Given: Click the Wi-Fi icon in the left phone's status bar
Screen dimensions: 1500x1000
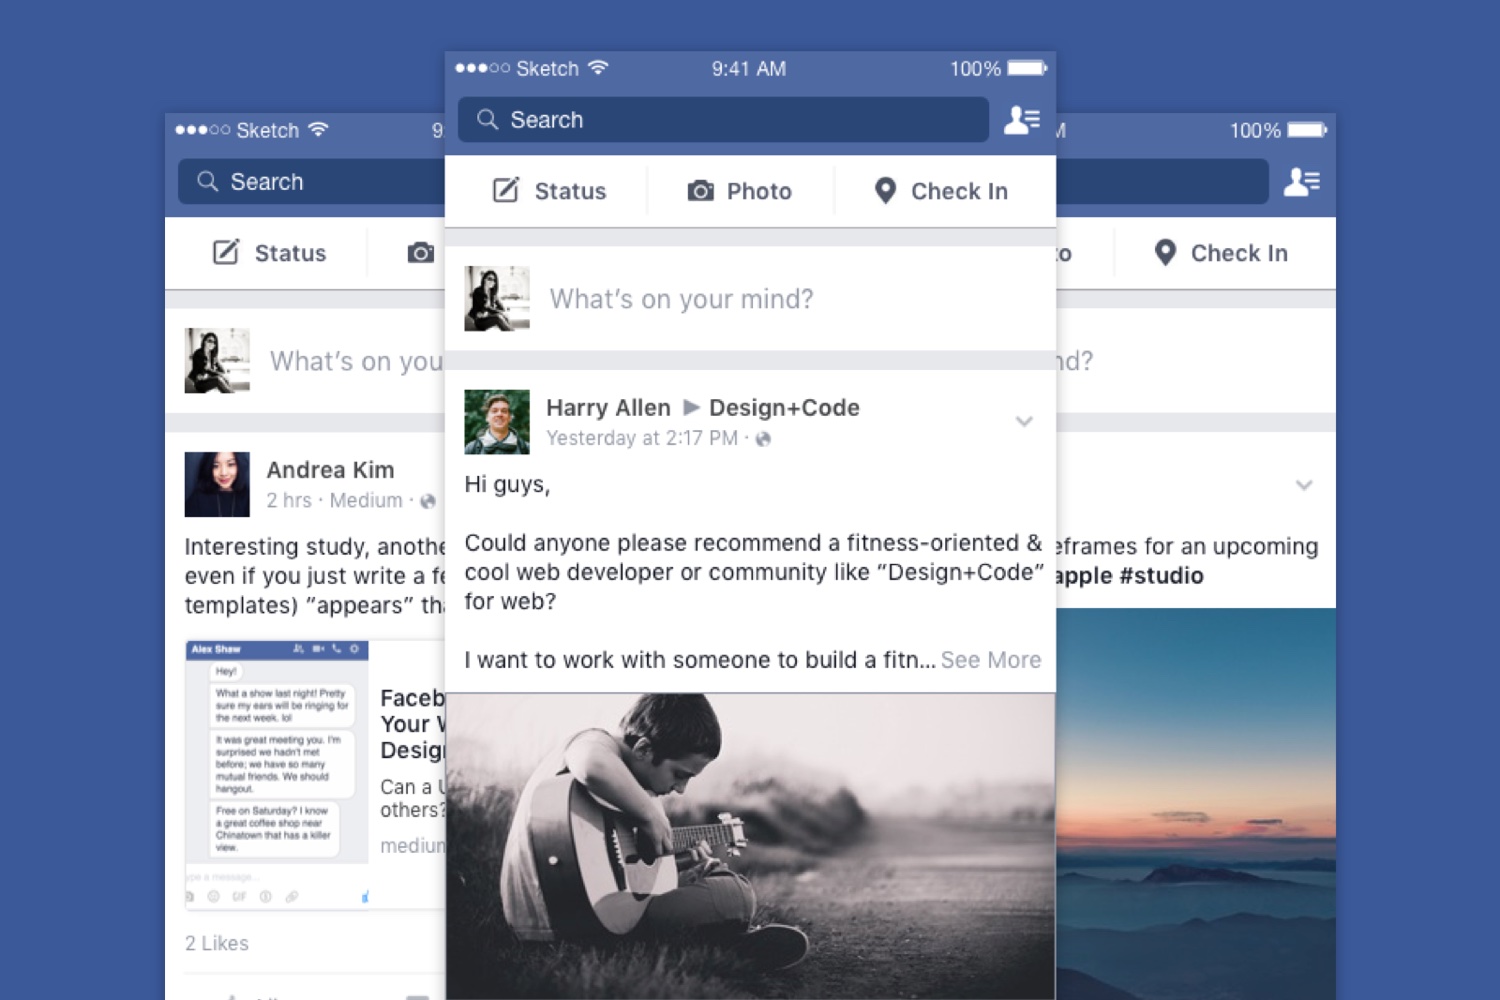Looking at the screenshot, I should tap(318, 130).
